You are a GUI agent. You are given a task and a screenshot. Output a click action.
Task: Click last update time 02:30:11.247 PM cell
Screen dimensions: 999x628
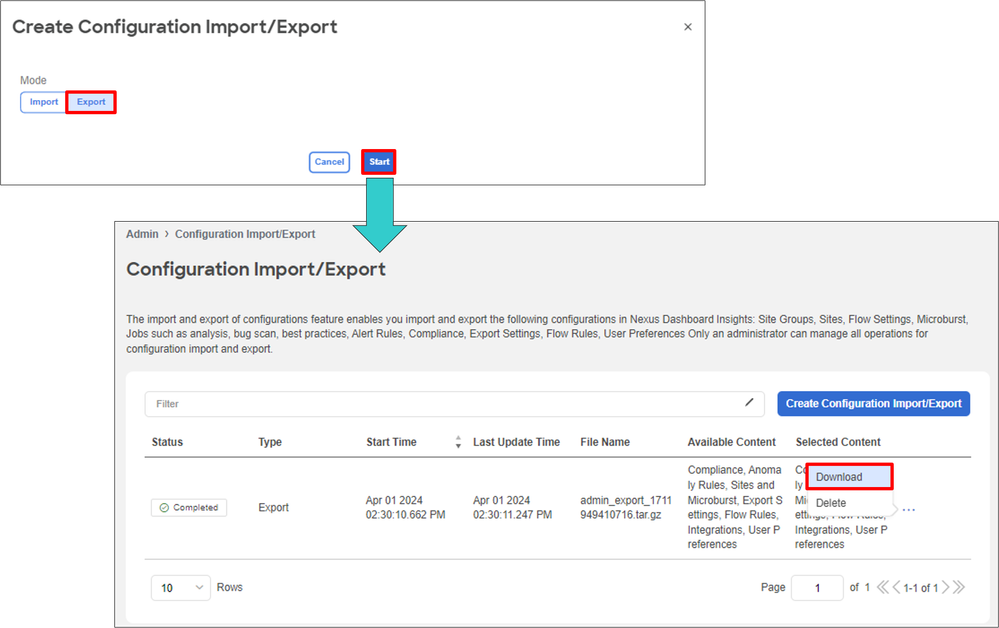click(512, 508)
